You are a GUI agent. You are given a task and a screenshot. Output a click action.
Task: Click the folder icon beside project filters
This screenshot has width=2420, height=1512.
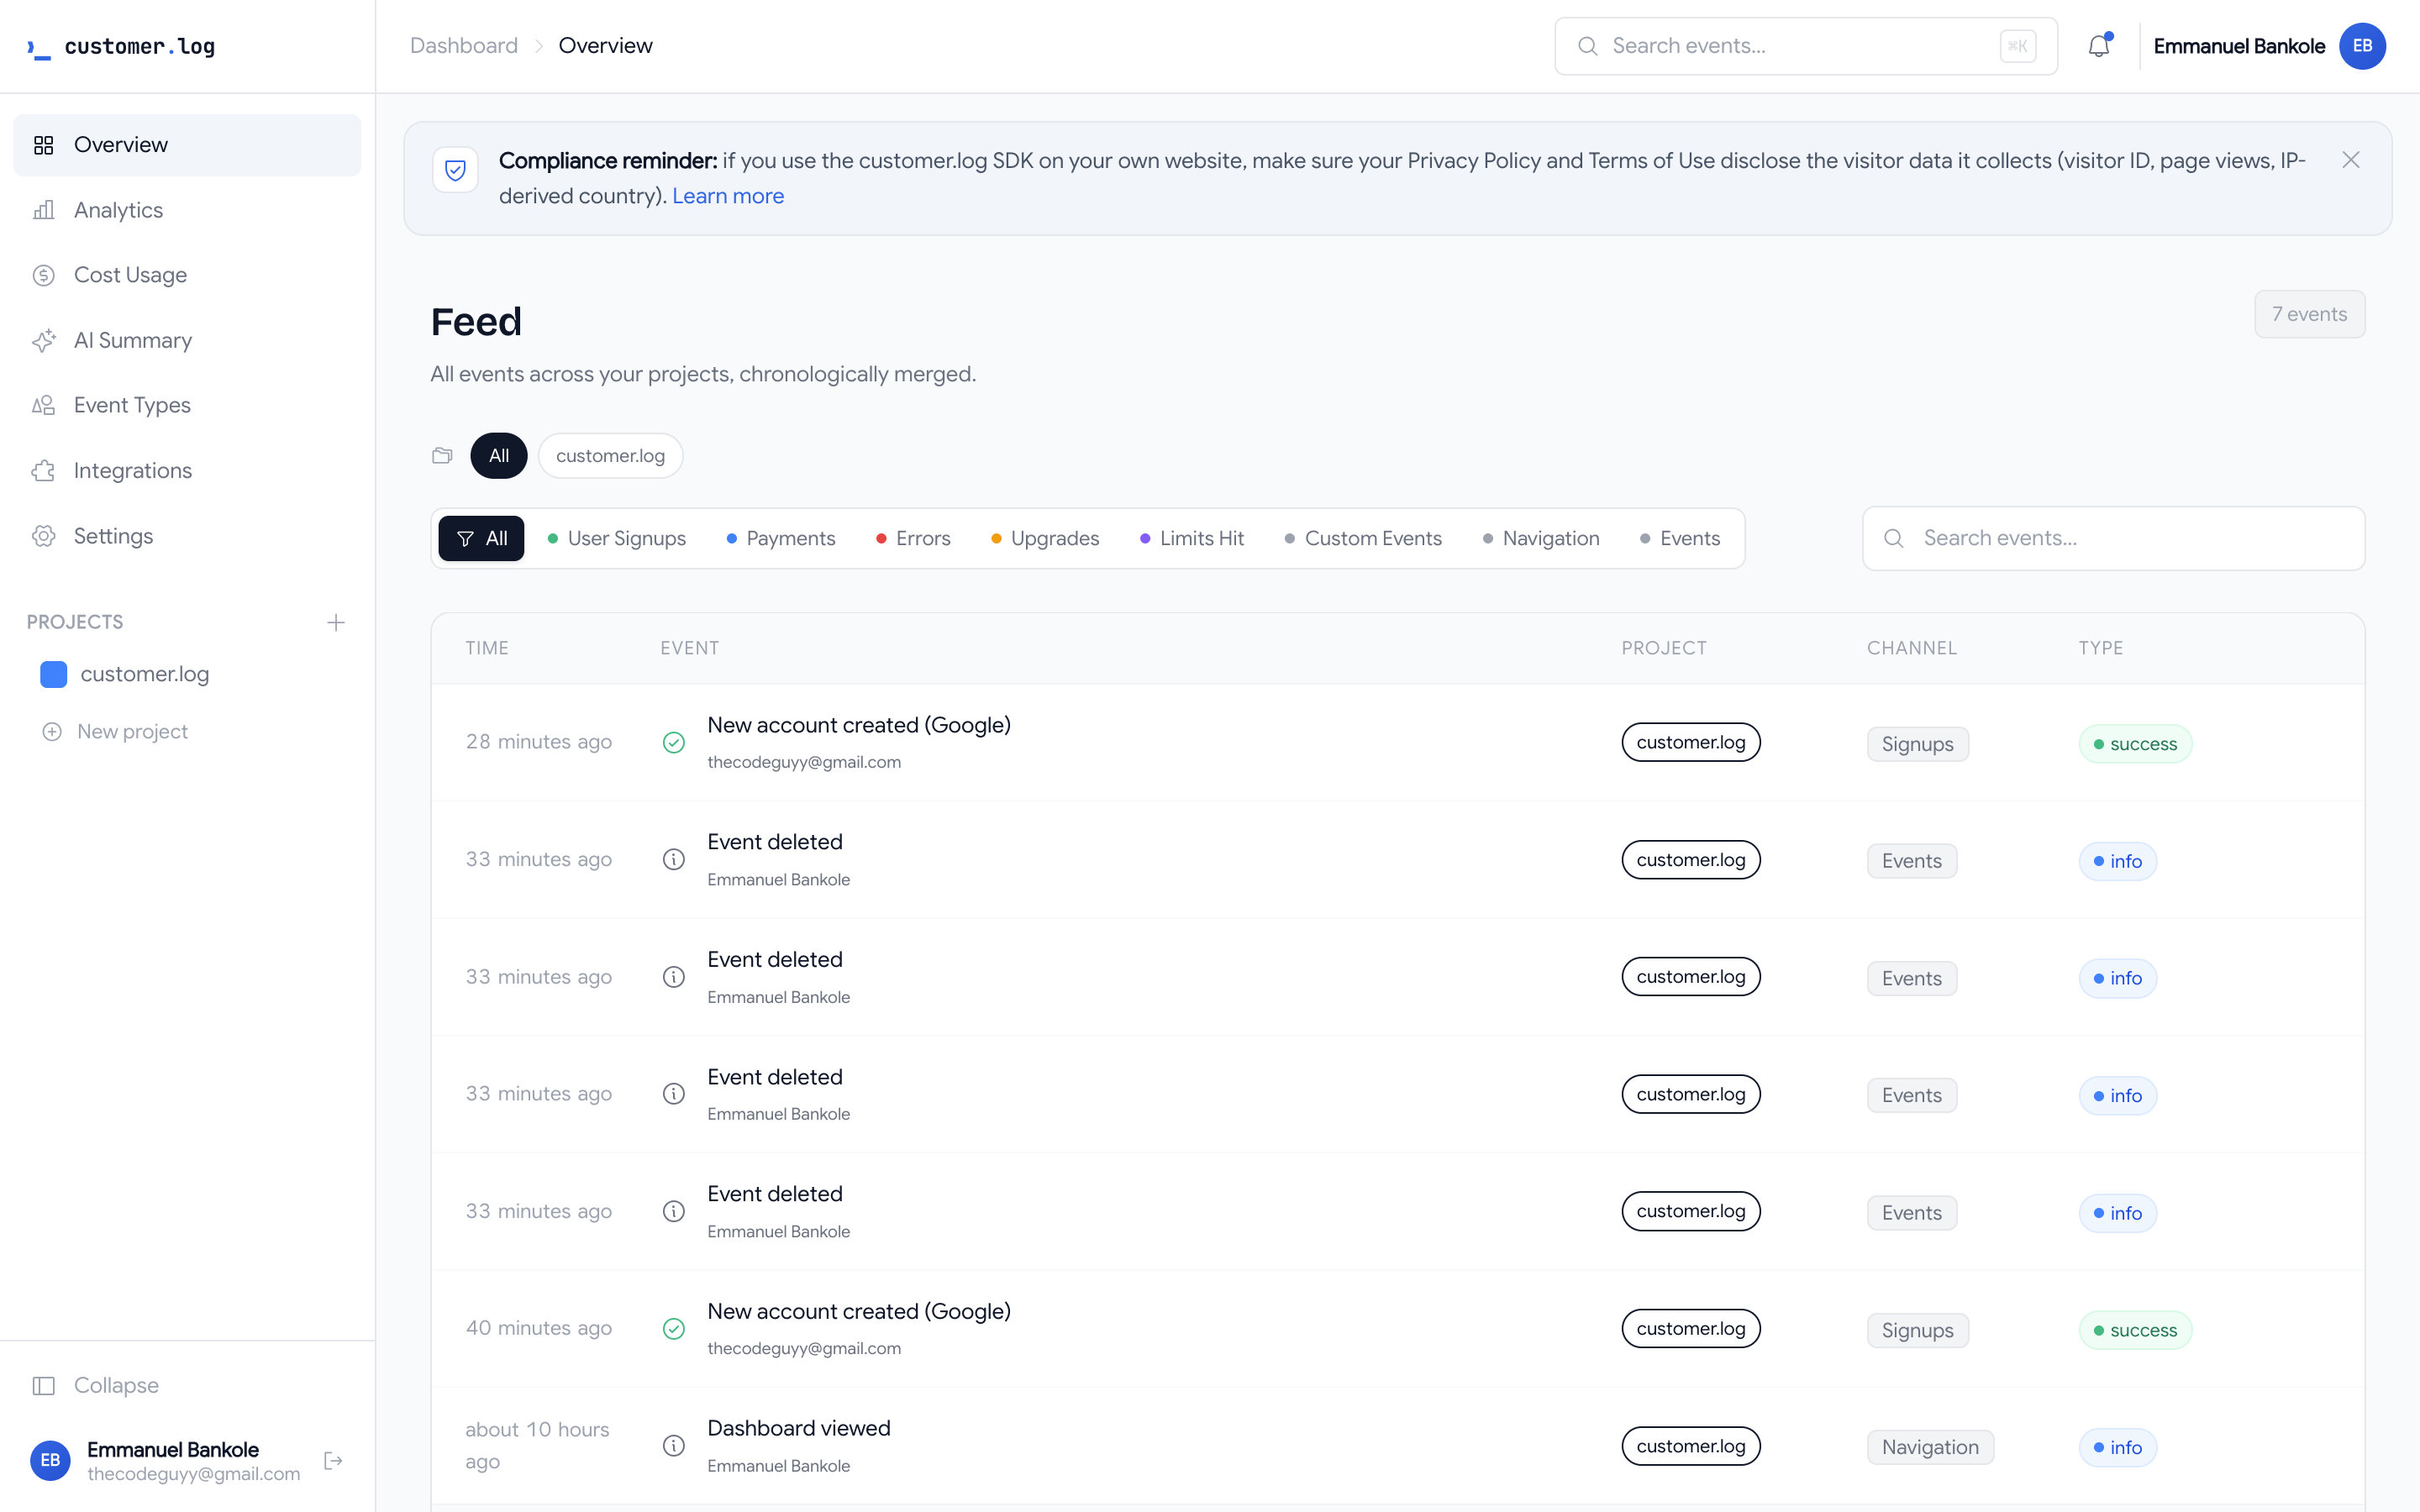pyautogui.click(x=442, y=456)
